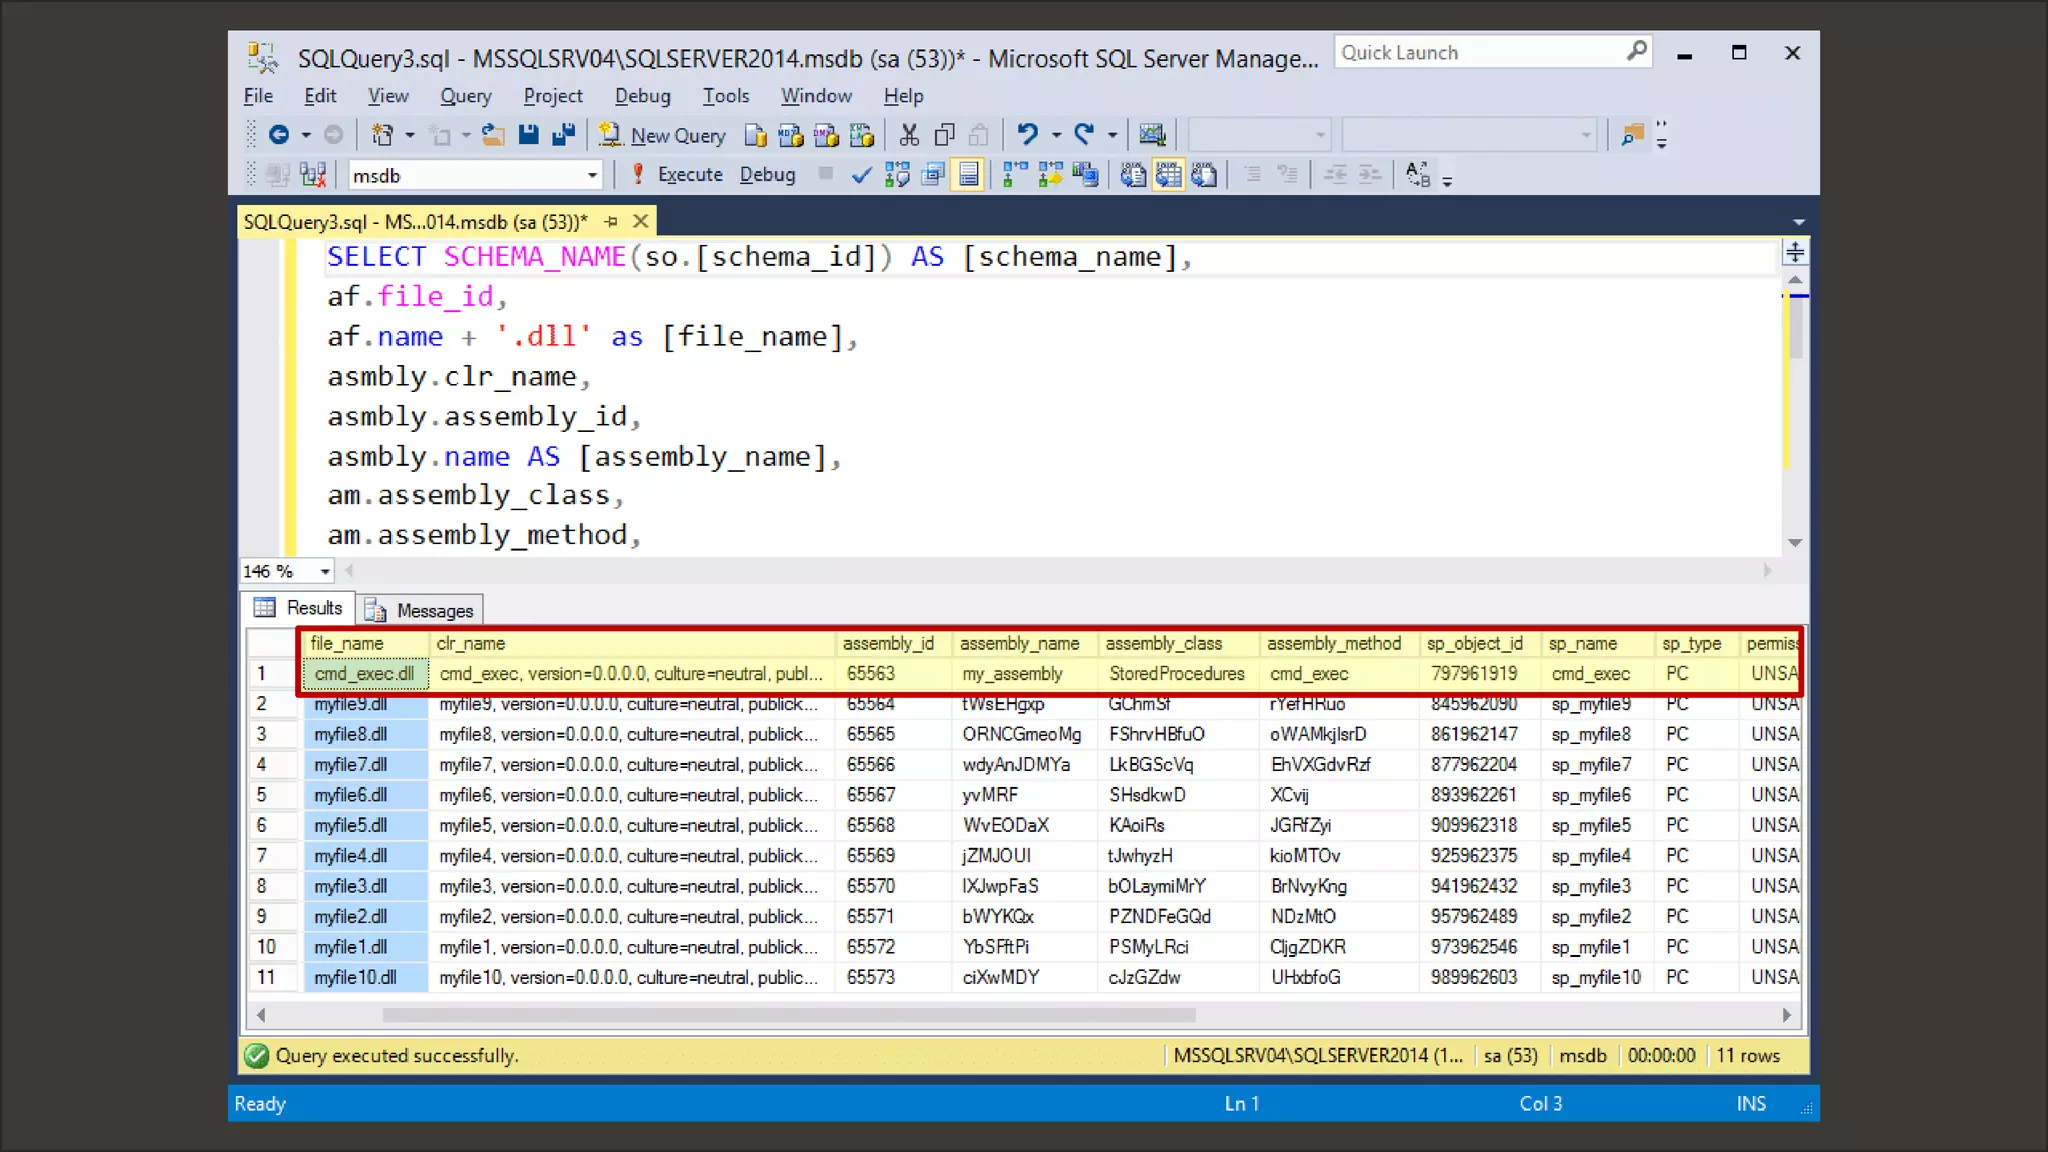Open the msdb database dropdown
This screenshot has width=2048, height=1152.
[x=591, y=176]
